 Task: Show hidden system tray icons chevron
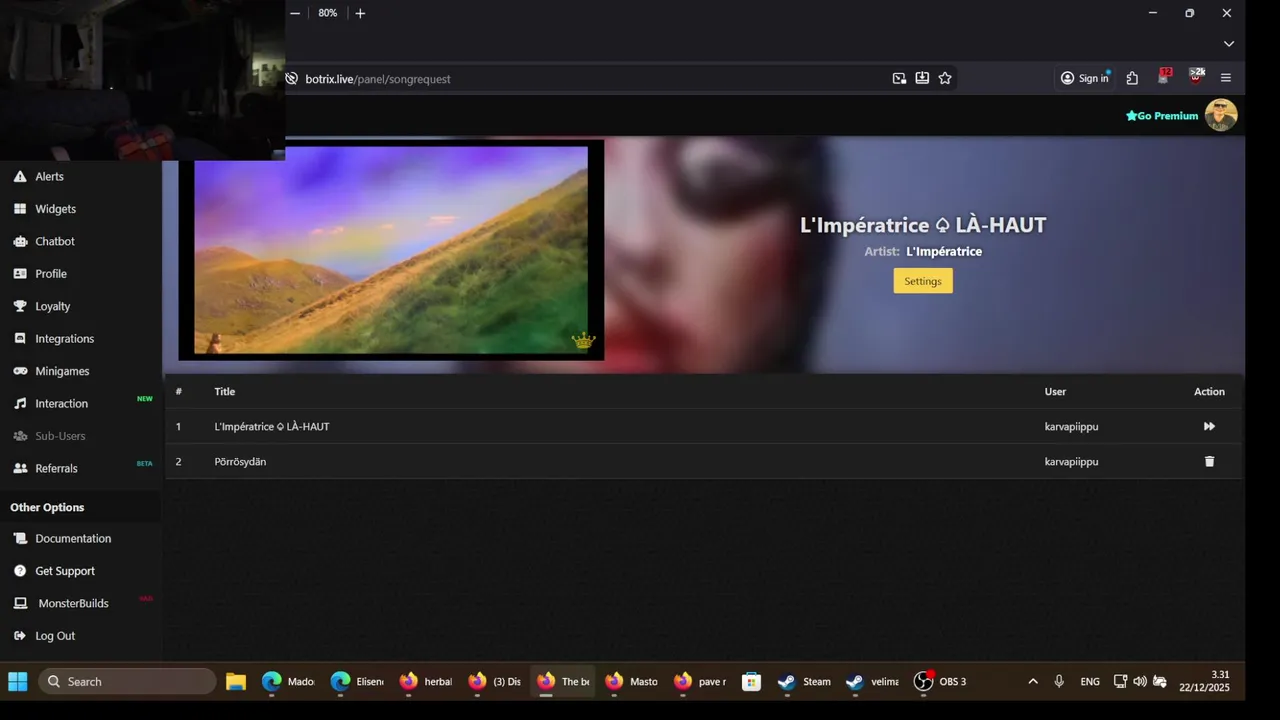click(1033, 682)
